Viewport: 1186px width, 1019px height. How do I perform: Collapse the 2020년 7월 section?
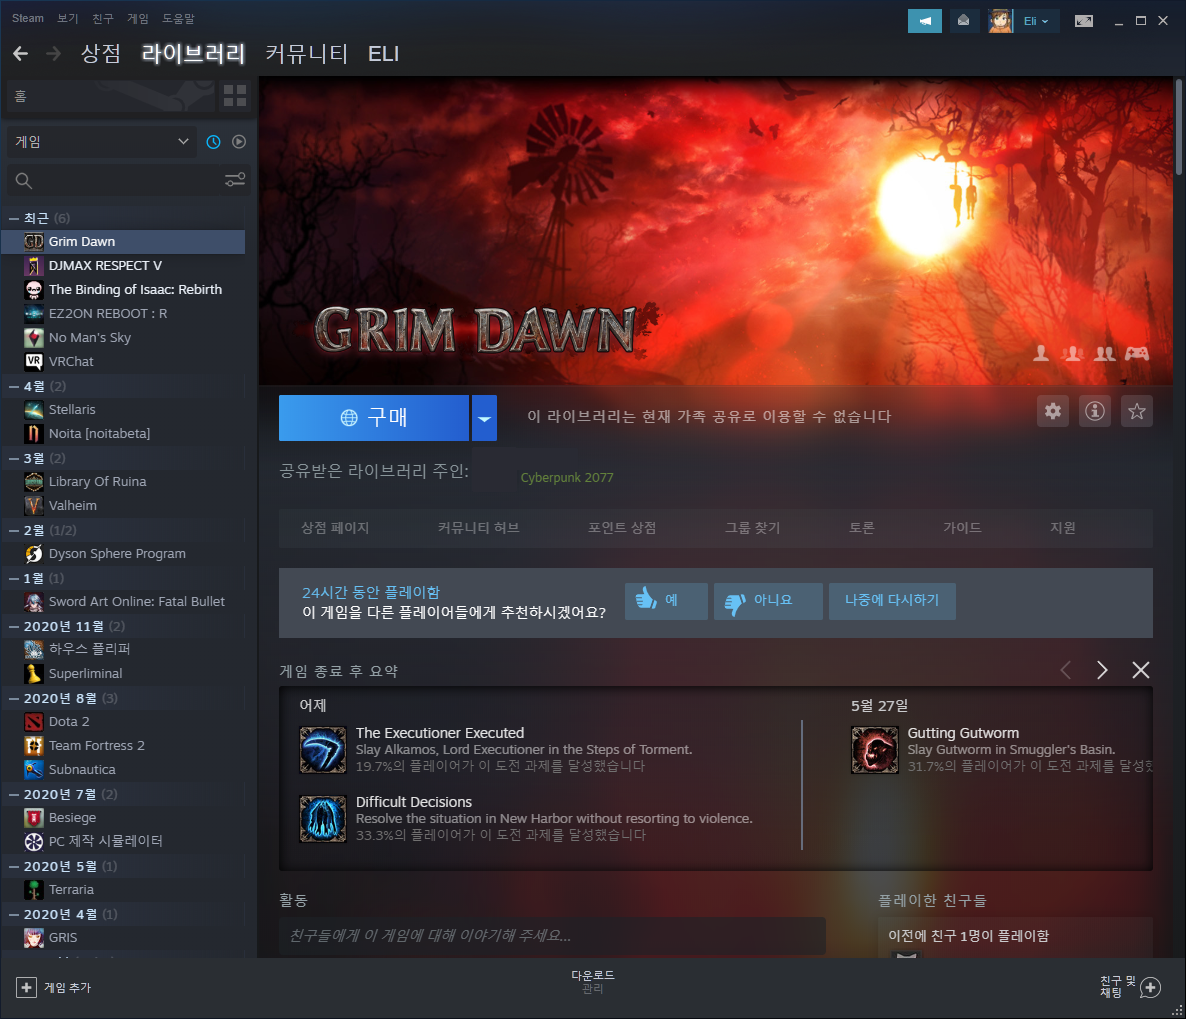pyautogui.click(x=14, y=794)
